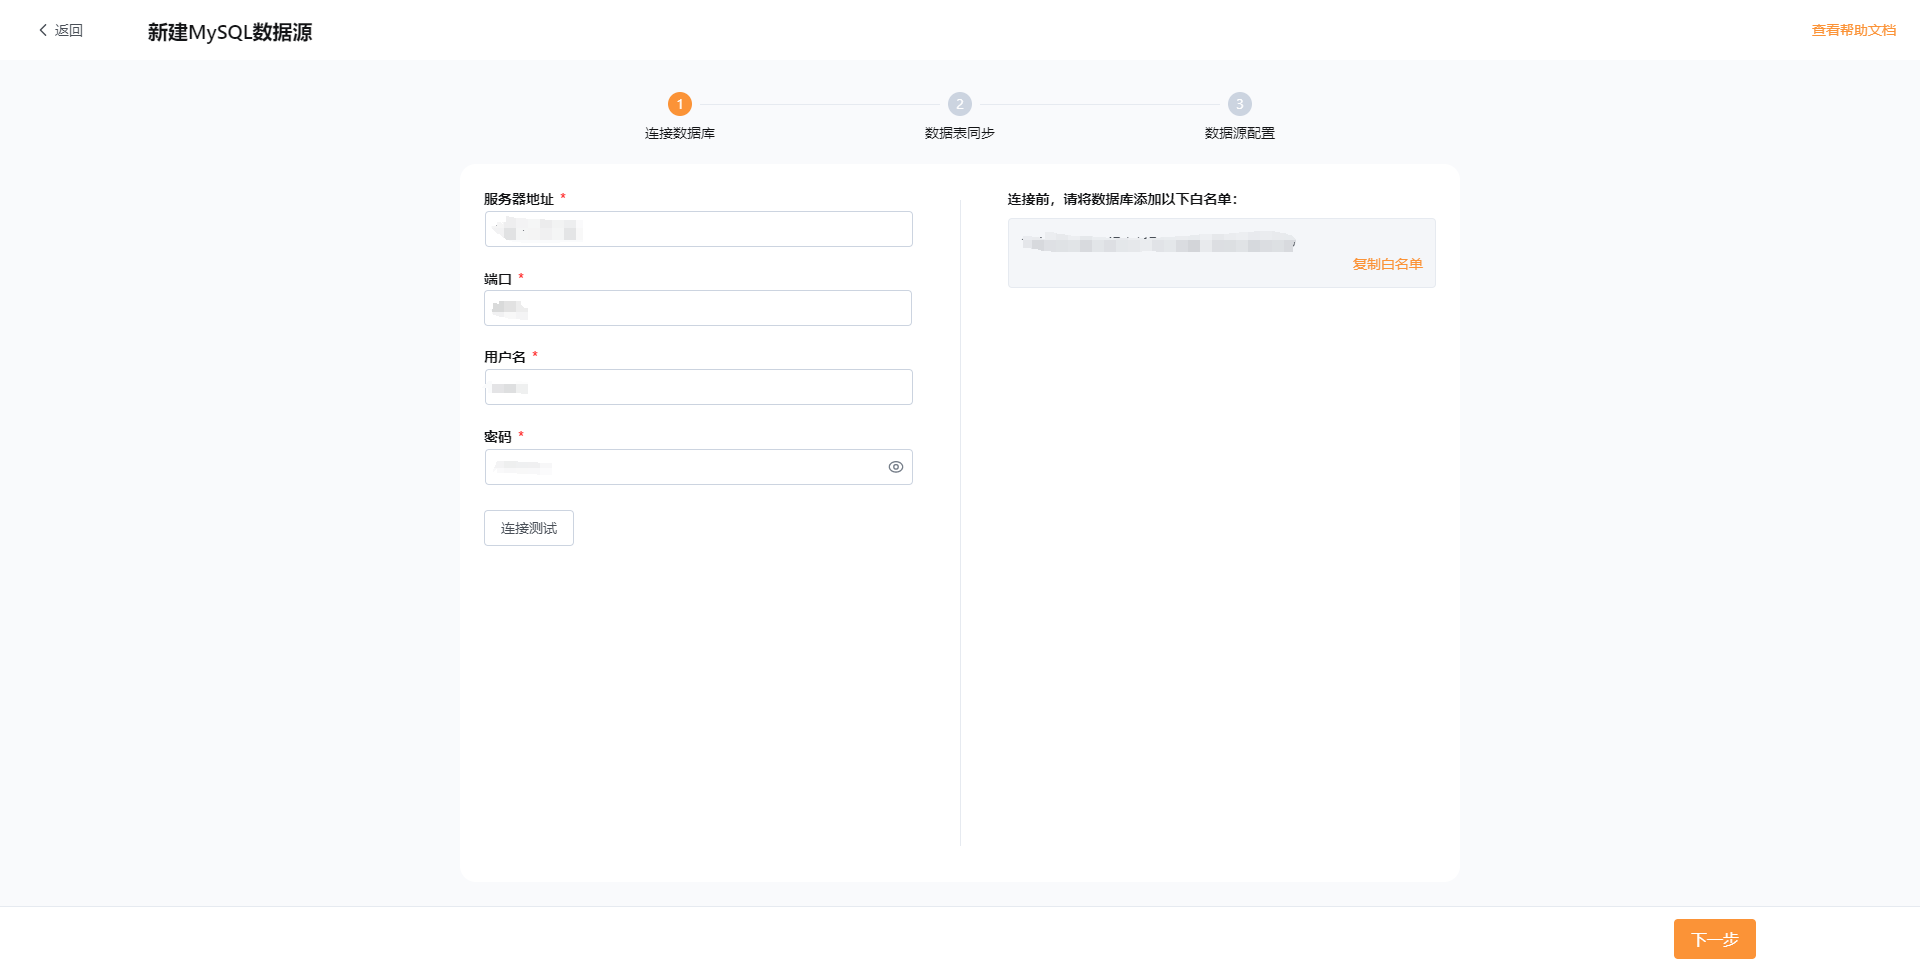Click the 用户名 field label
The width and height of the screenshot is (1920, 970).
pos(505,357)
